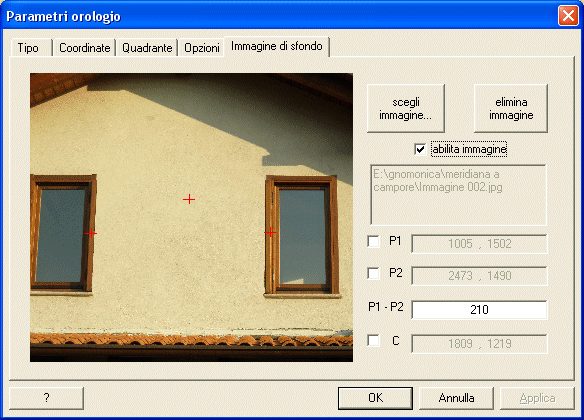Check the C center point checkbox
Viewport: 584px width, 420px height.
[x=373, y=341]
